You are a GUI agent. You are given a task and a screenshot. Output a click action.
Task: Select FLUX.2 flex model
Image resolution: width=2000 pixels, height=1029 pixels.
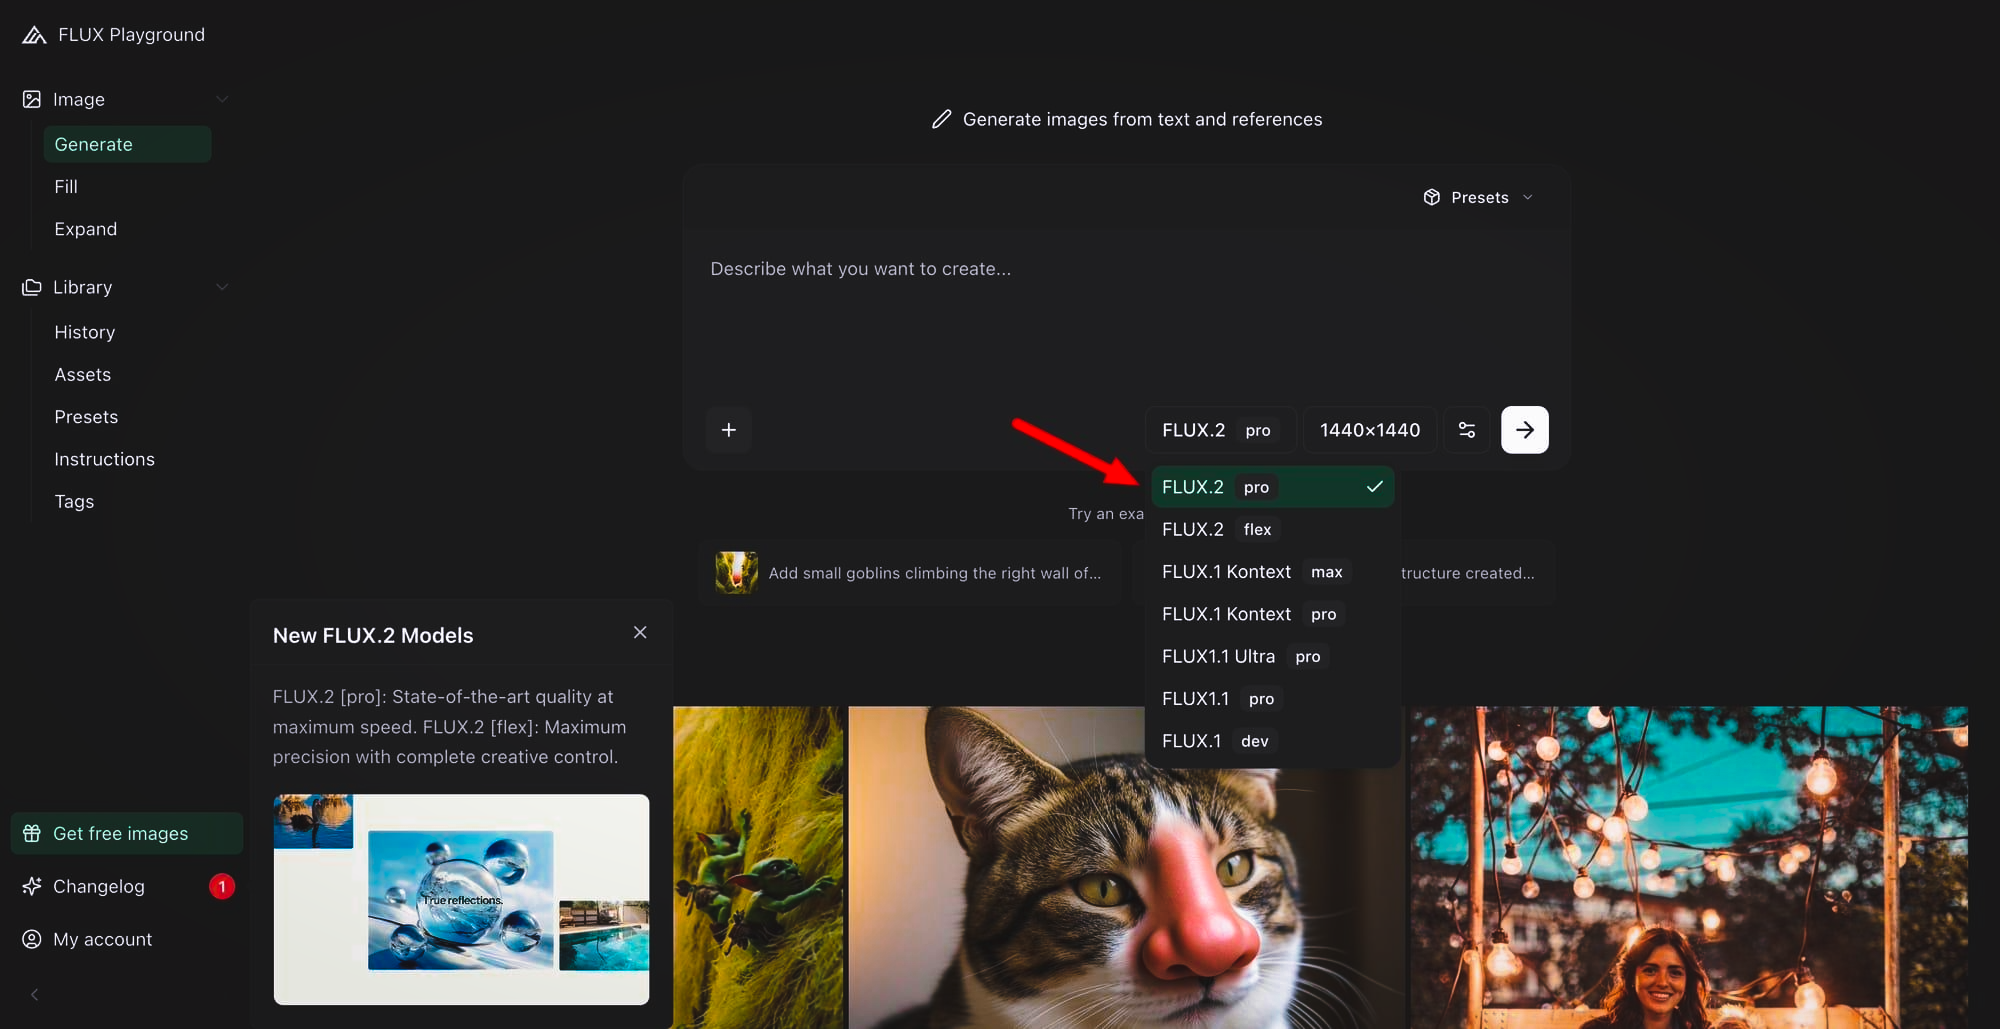point(1272,529)
